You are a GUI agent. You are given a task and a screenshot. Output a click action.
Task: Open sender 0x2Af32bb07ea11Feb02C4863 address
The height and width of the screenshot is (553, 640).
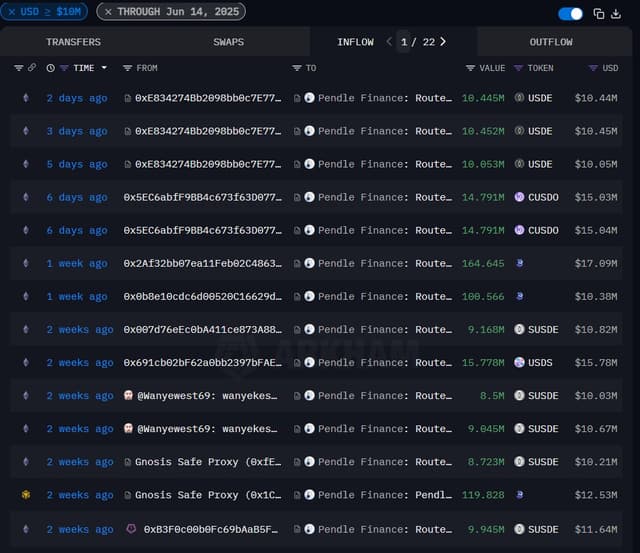202,264
